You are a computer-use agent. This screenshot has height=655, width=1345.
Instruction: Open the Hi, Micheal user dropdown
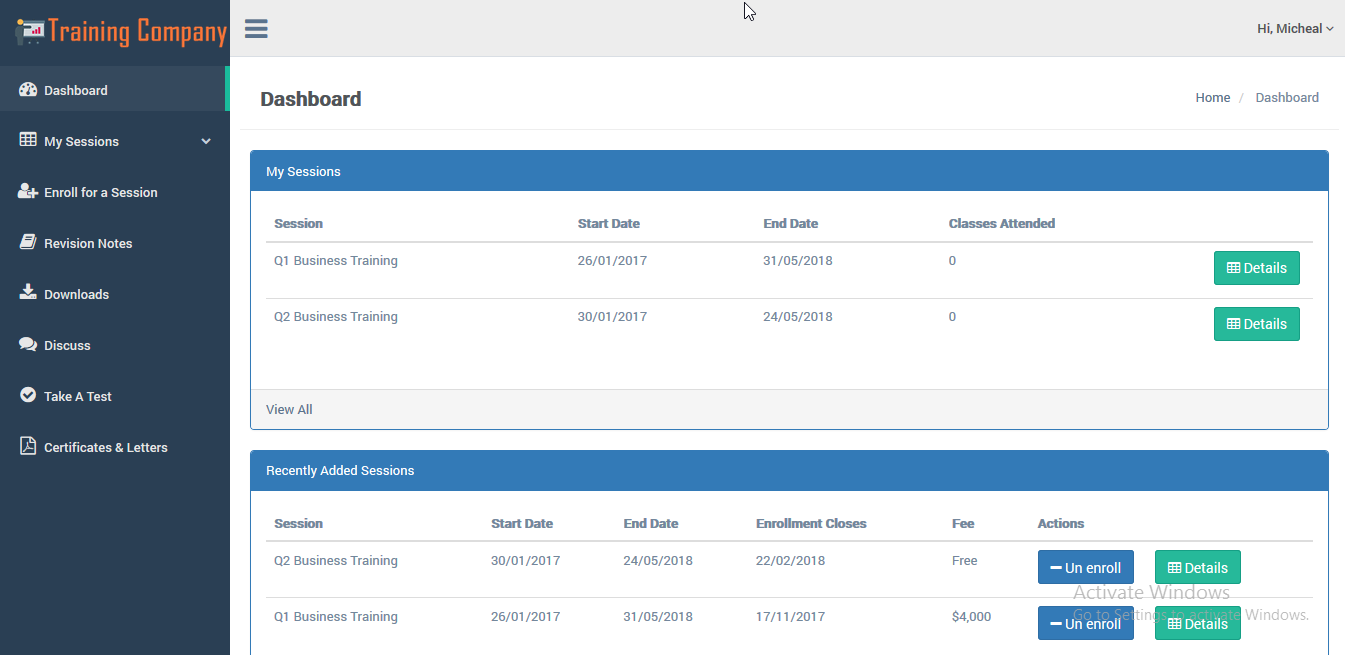(1294, 28)
